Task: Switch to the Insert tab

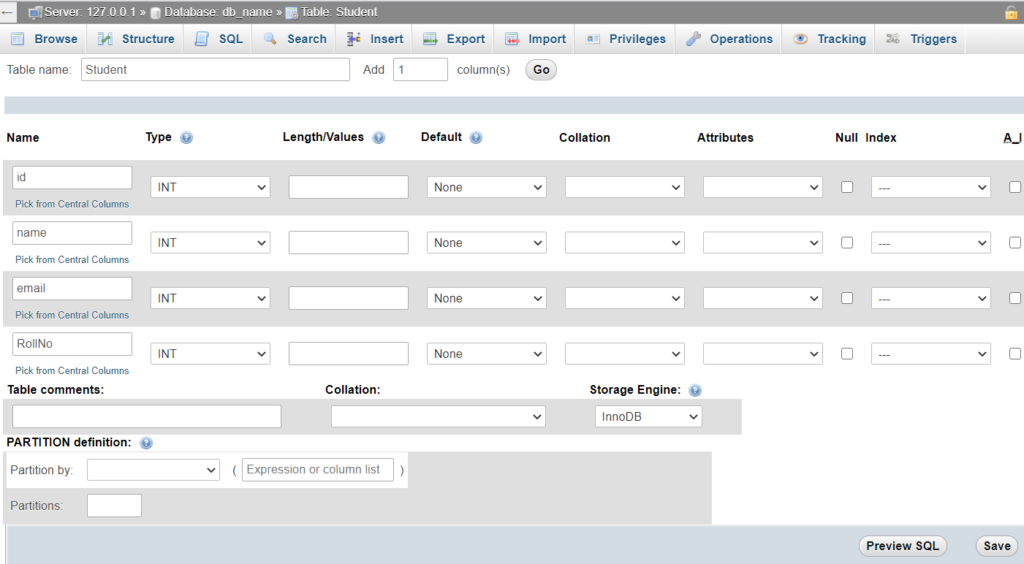Action: (375, 39)
